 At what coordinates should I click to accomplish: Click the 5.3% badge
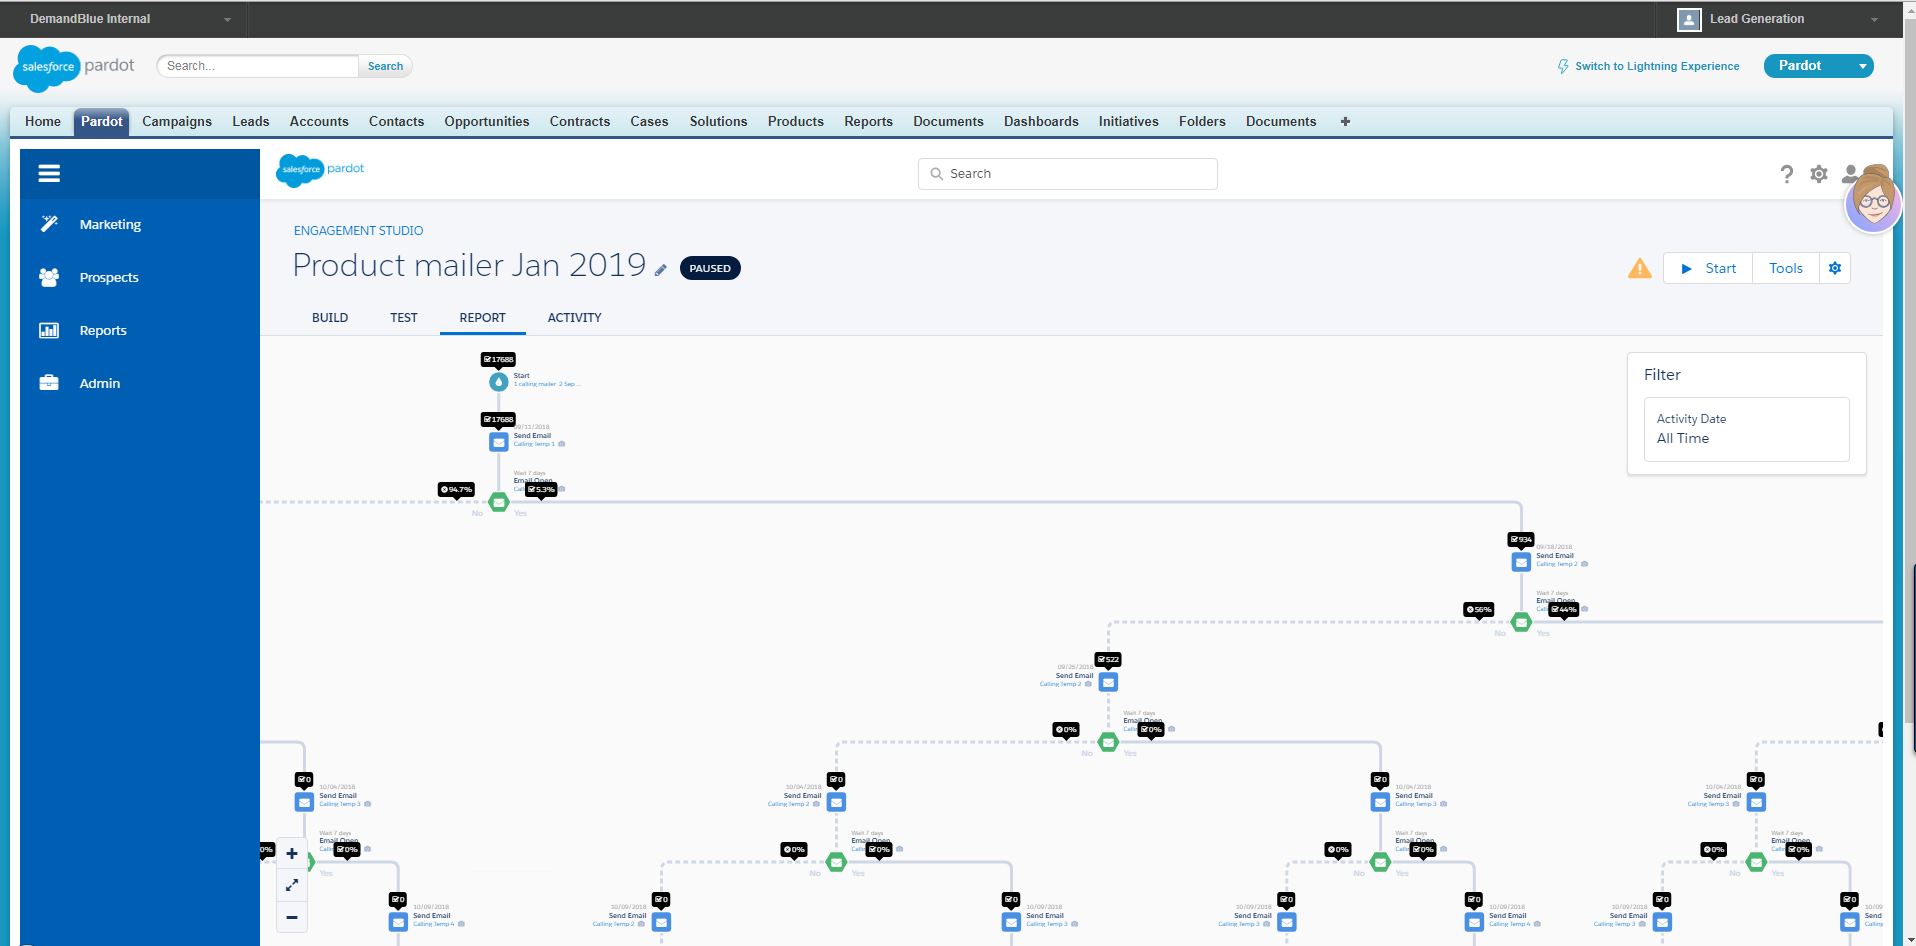pyautogui.click(x=541, y=489)
